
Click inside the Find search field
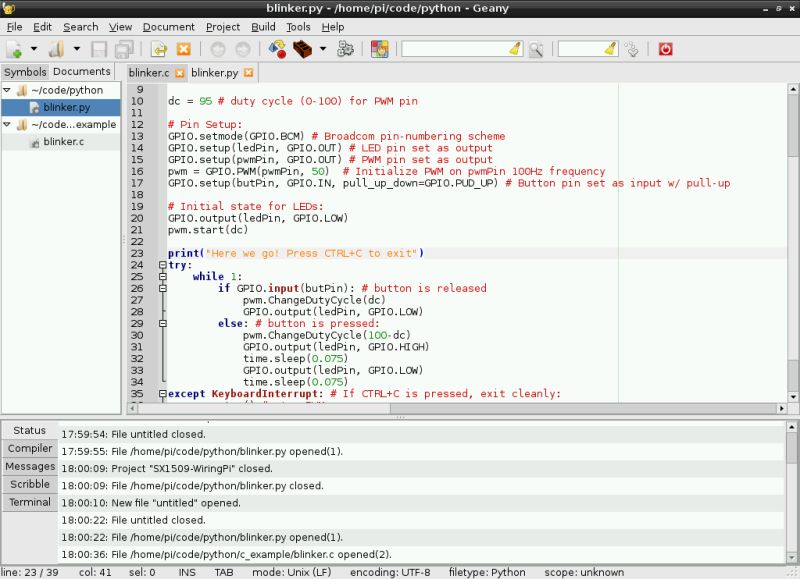(460, 48)
